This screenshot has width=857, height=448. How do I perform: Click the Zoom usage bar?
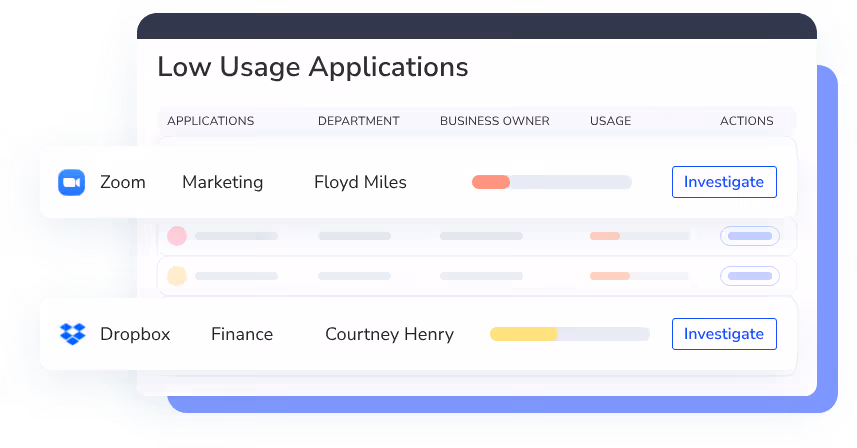click(552, 182)
